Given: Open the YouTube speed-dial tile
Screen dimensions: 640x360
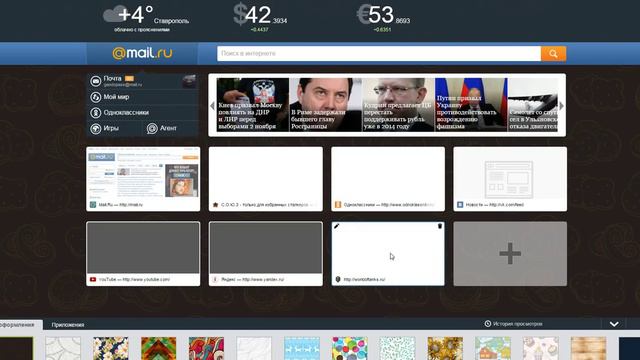Looking at the screenshot, I should click(x=143, y=253).
